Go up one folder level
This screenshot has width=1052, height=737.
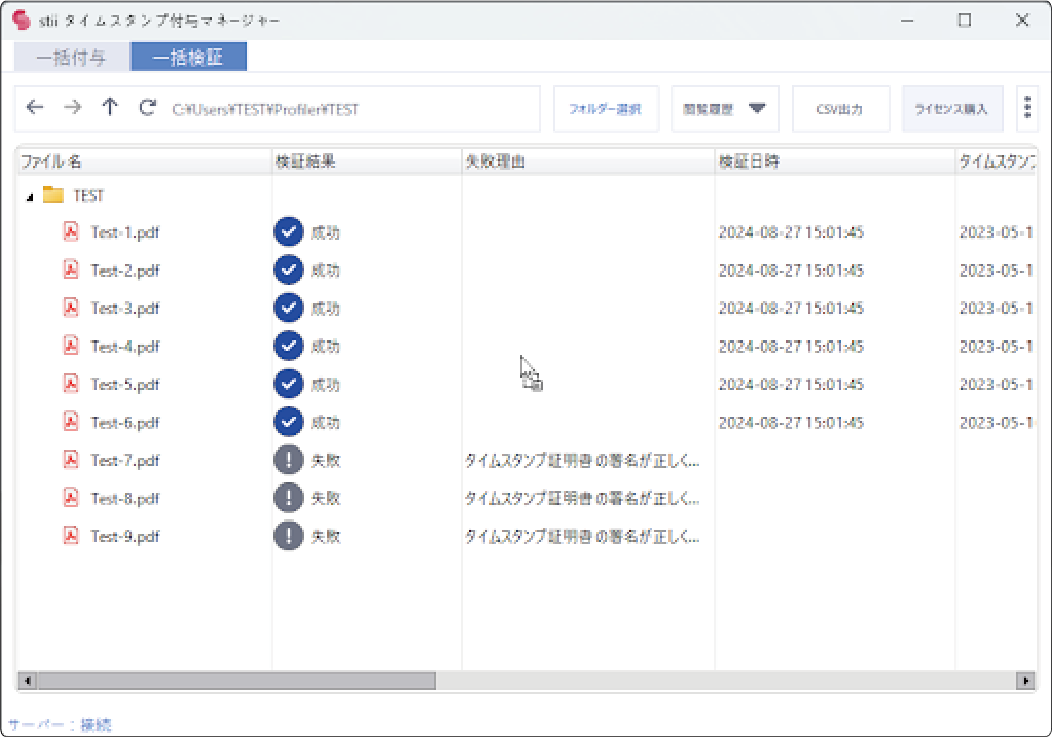110,108
